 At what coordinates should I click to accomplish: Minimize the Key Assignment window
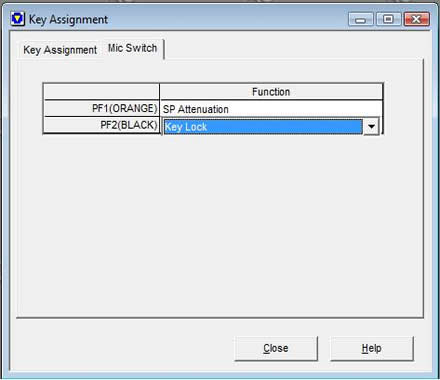361,19
